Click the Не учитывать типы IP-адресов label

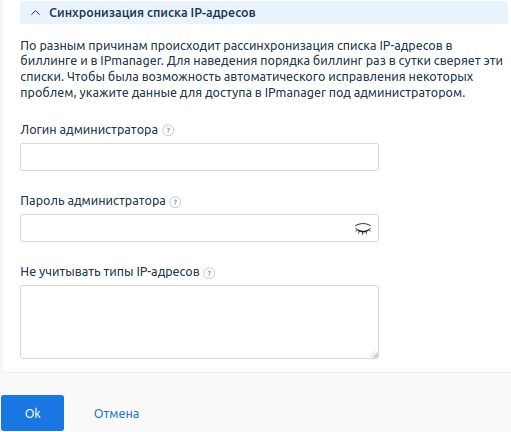click(x=110, y=272)
